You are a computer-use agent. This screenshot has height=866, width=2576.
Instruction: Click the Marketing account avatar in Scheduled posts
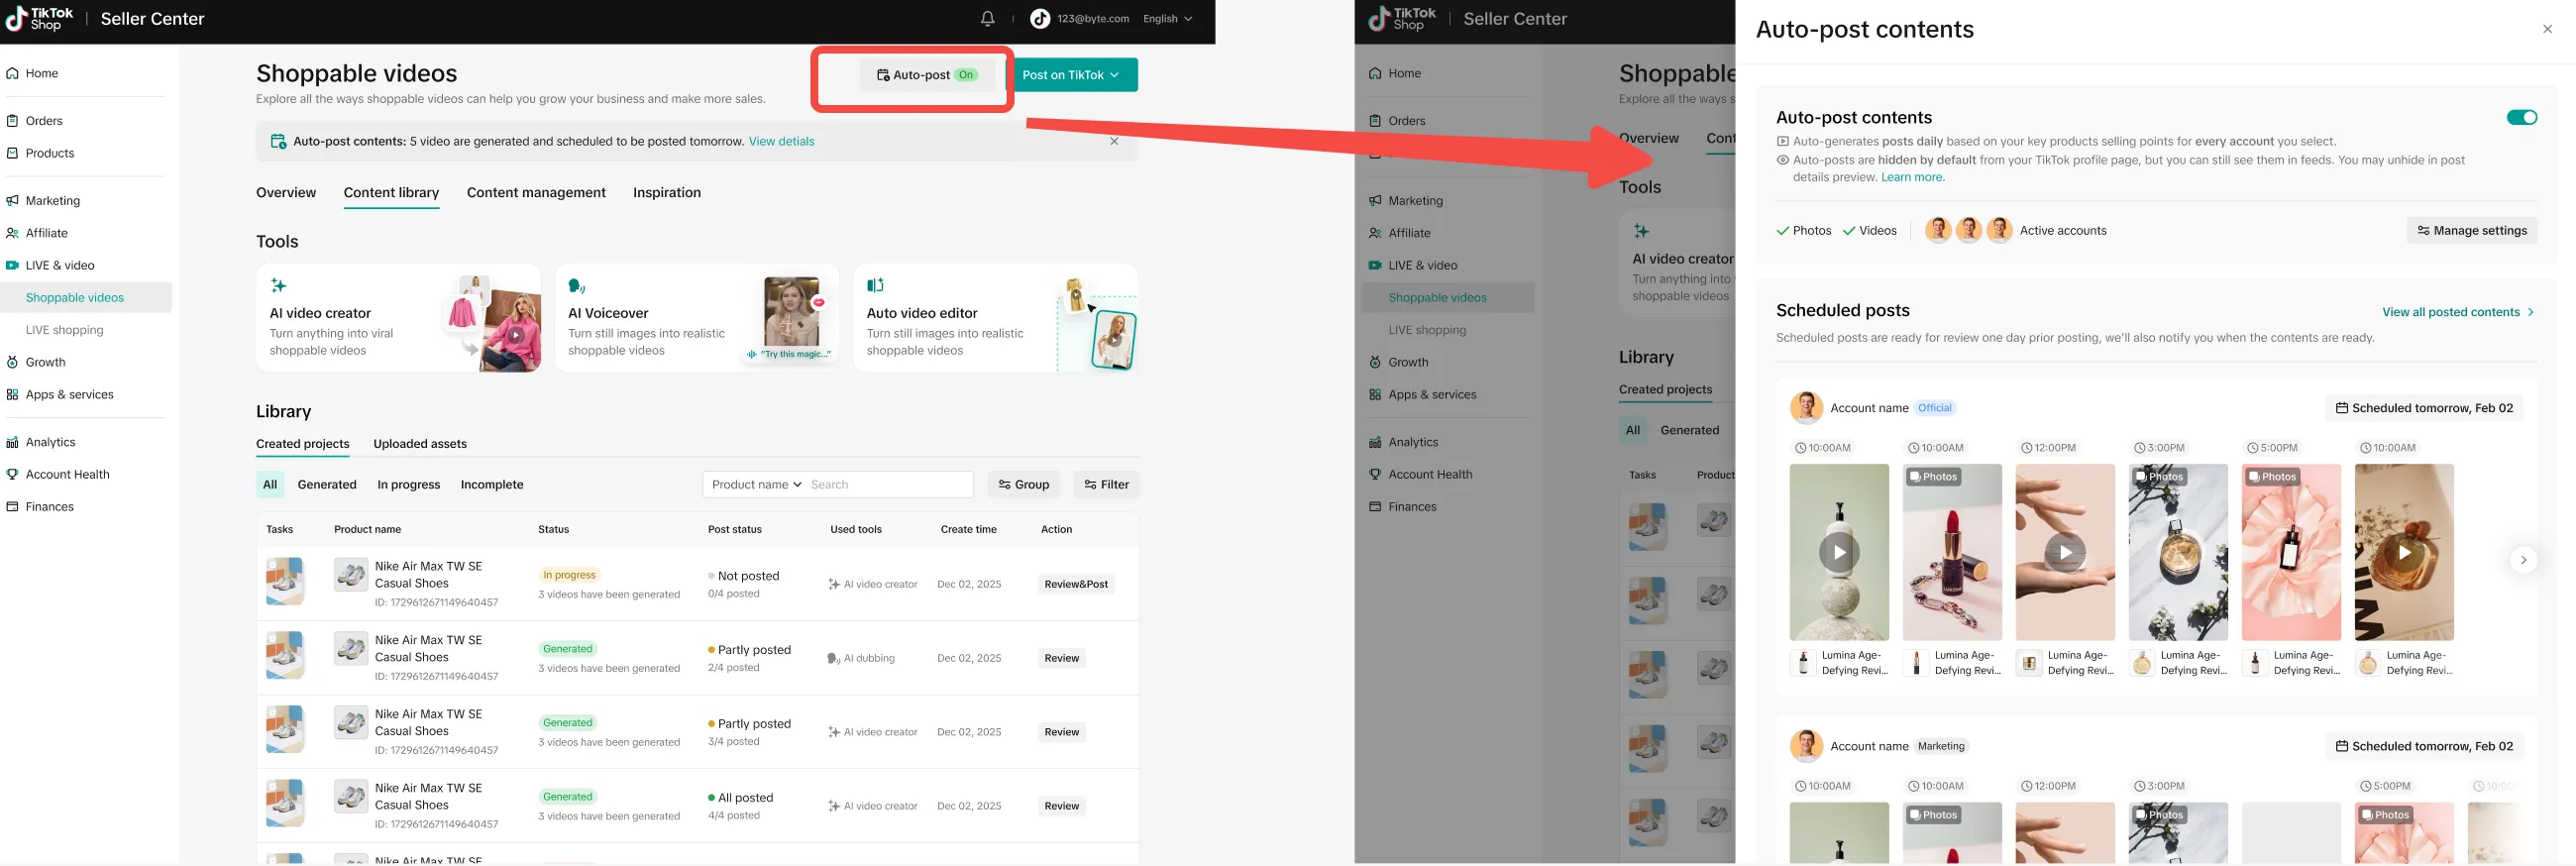click(1806, 746)
